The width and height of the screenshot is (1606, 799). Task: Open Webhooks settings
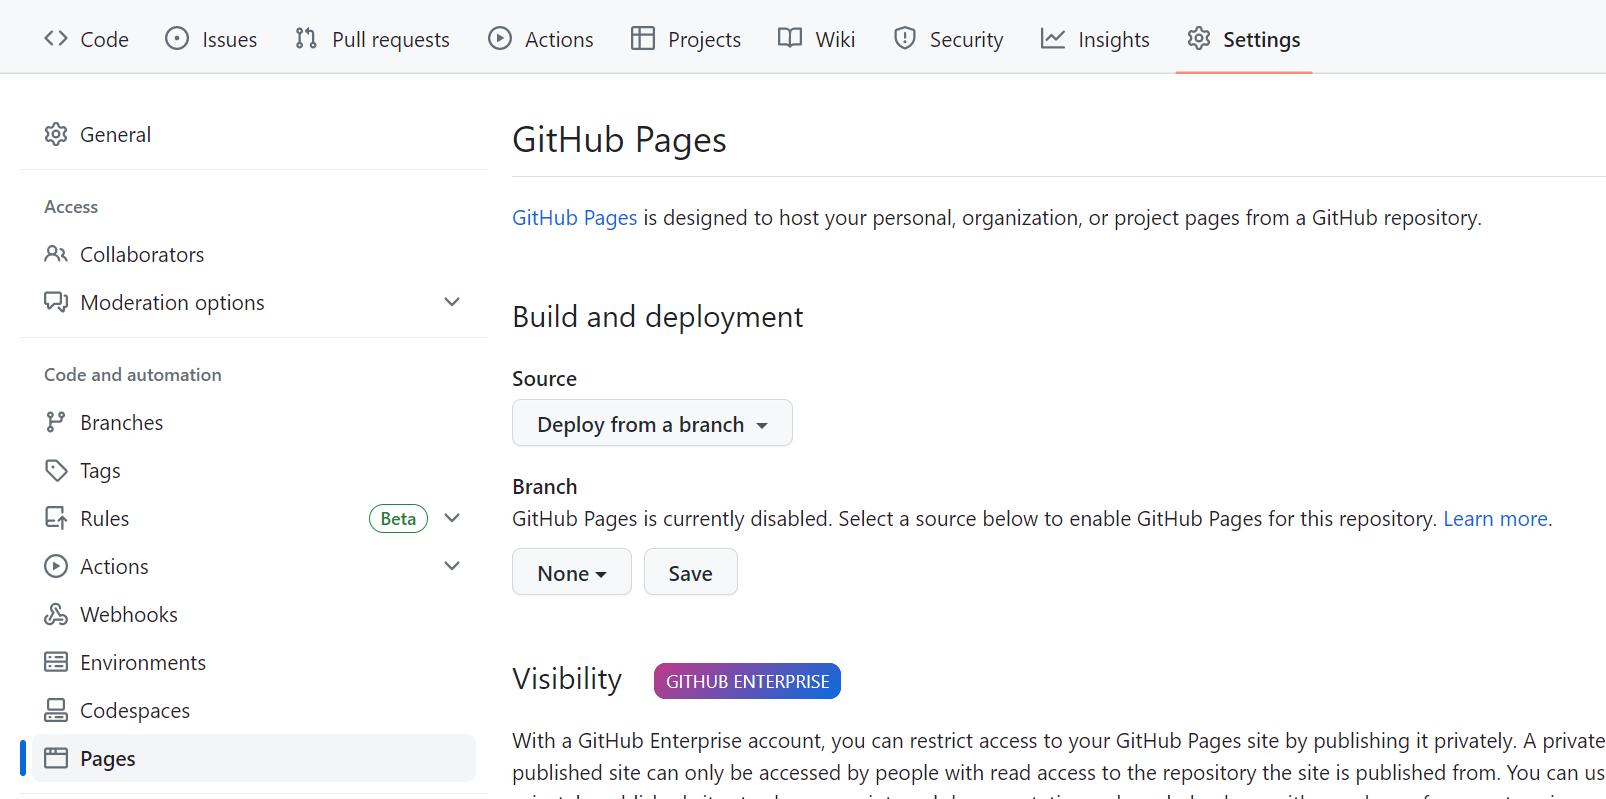[254, 614]
